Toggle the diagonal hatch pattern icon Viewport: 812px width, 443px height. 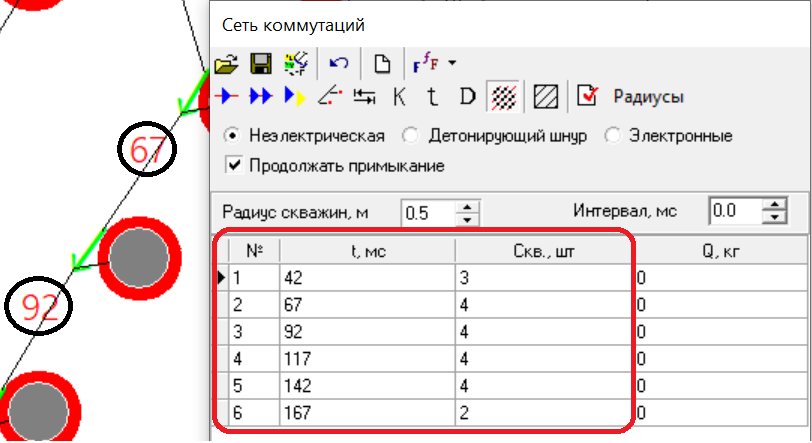point(546,97)
